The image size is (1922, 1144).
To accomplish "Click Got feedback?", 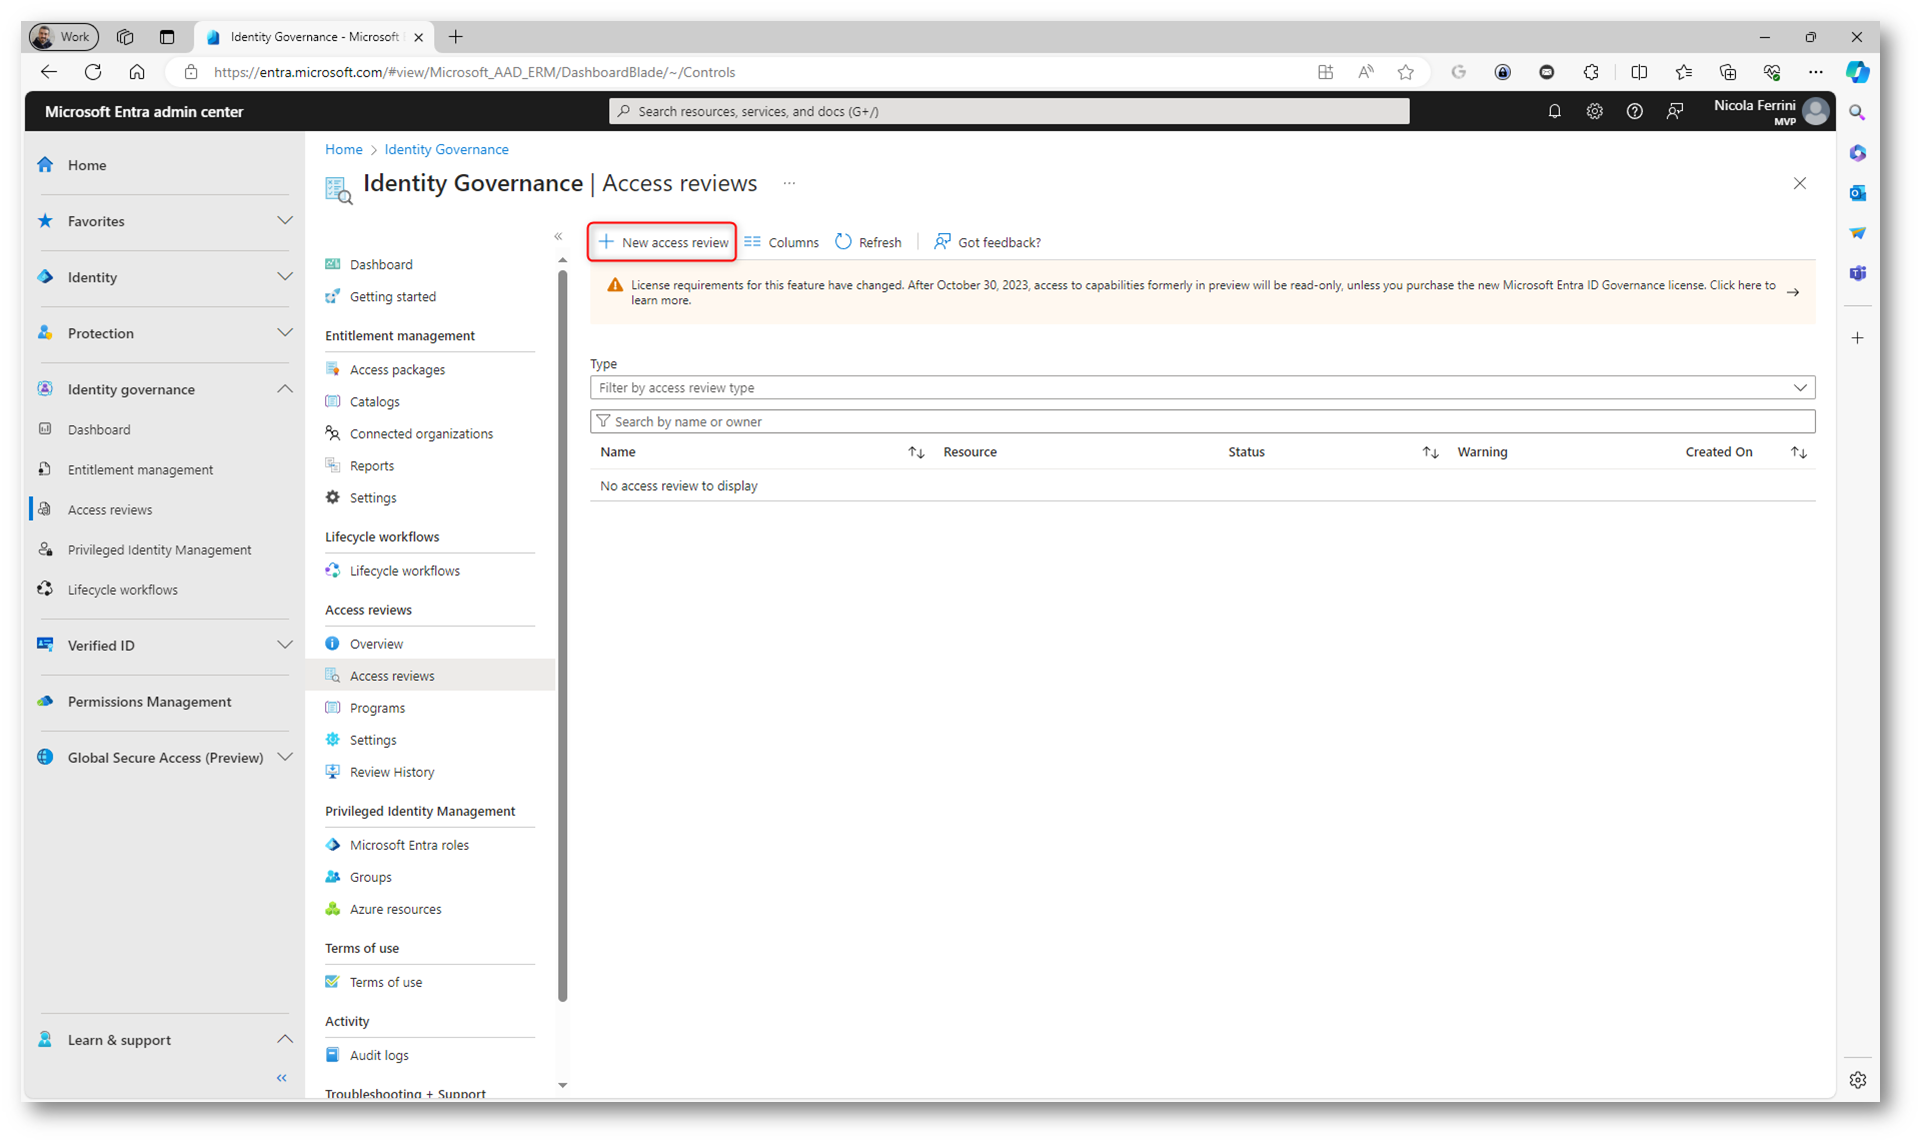I will (x=987, y=242).
